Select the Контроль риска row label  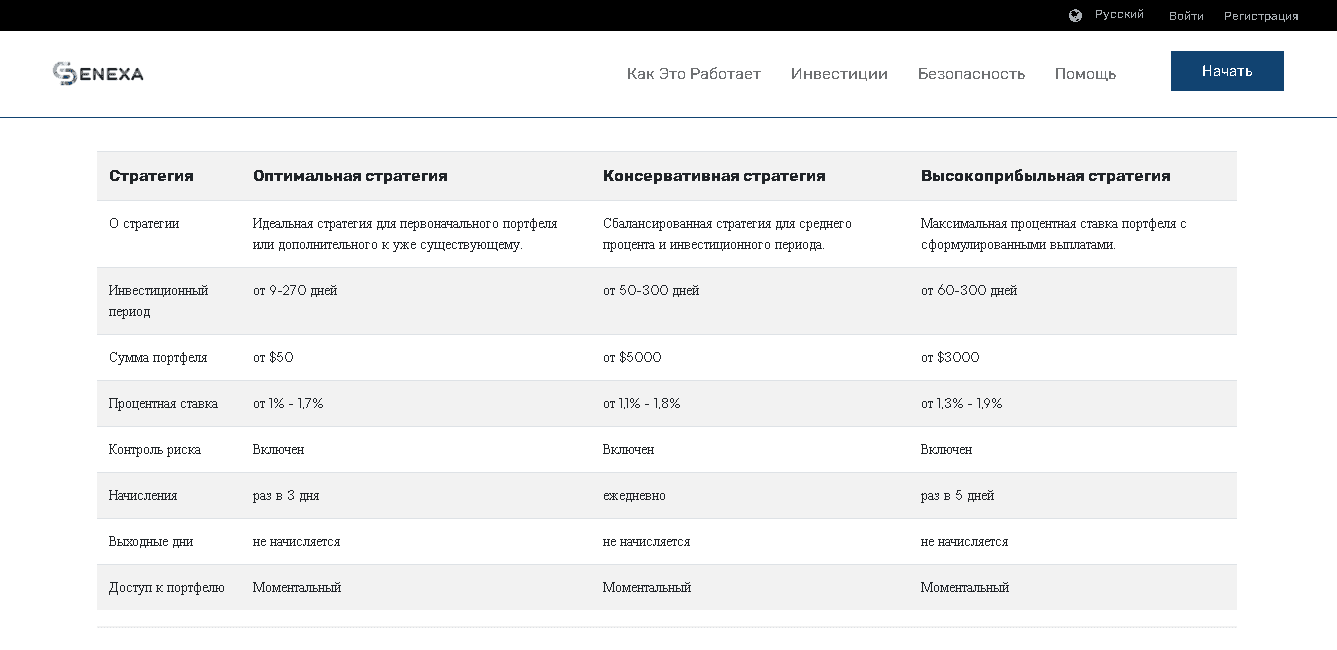pyautogui.click(x=153, y=449)
